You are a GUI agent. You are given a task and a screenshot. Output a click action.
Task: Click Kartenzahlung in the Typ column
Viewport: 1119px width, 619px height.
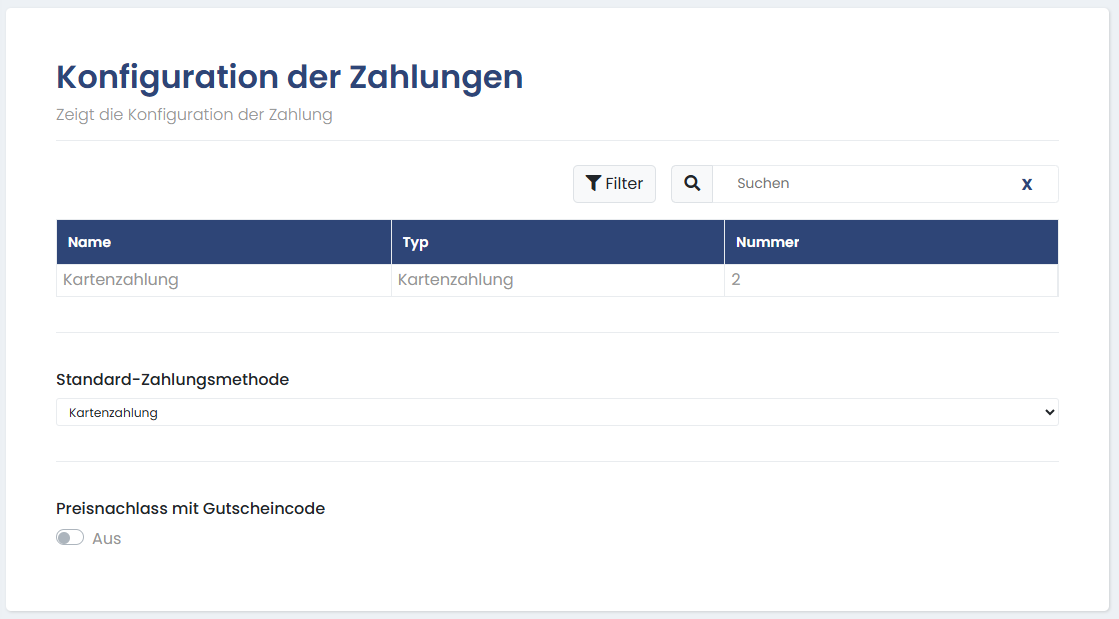455,280
